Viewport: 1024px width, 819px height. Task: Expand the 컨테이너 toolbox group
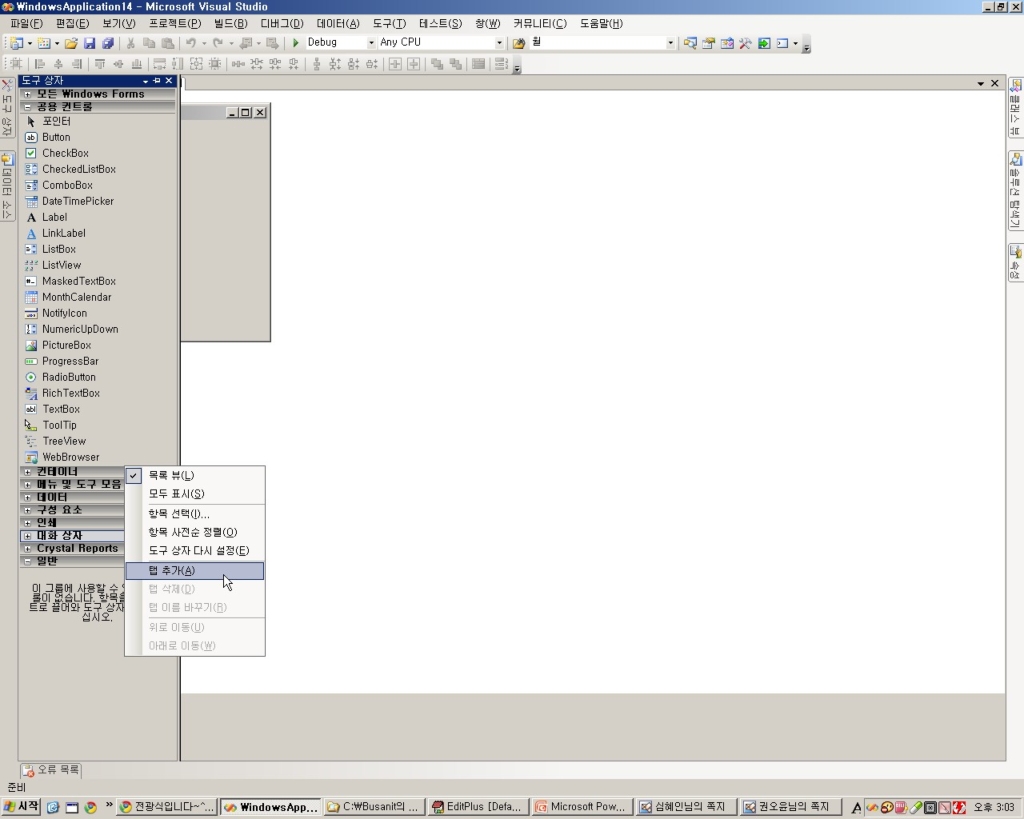click(x=27, y=472)
